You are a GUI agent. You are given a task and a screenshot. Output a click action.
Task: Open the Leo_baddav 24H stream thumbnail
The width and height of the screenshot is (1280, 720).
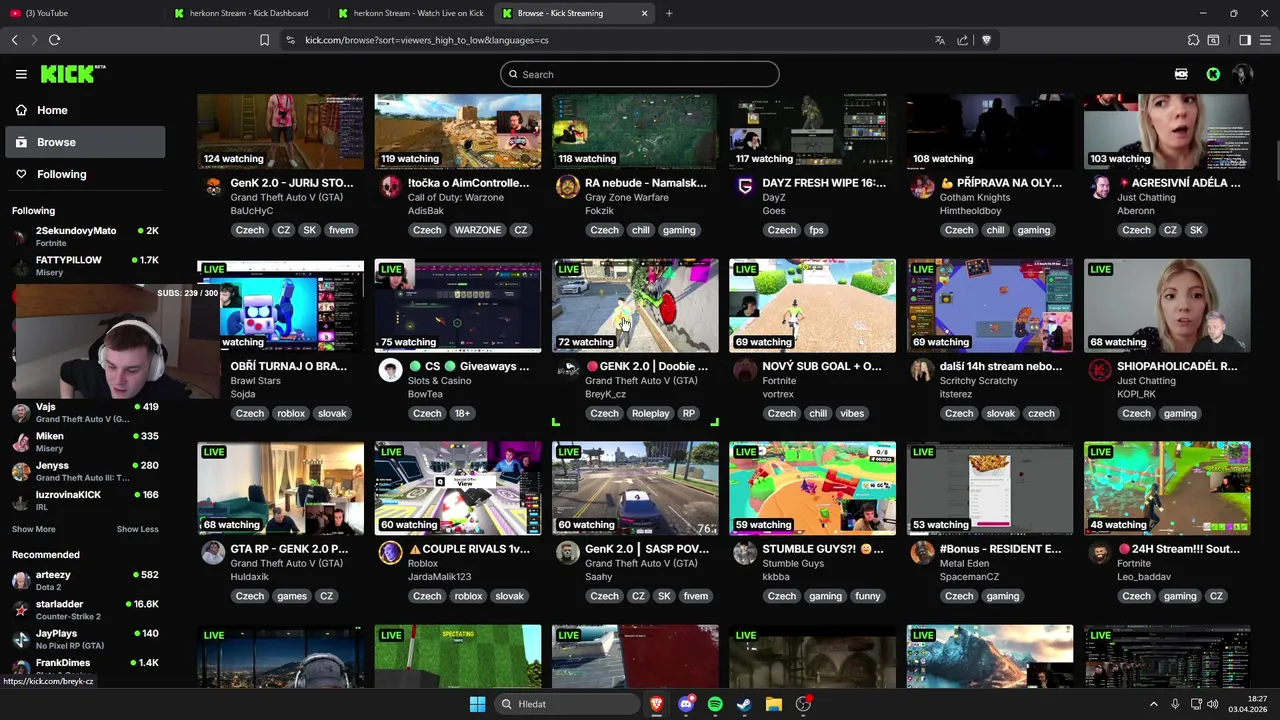click(x=1167, y=488)
